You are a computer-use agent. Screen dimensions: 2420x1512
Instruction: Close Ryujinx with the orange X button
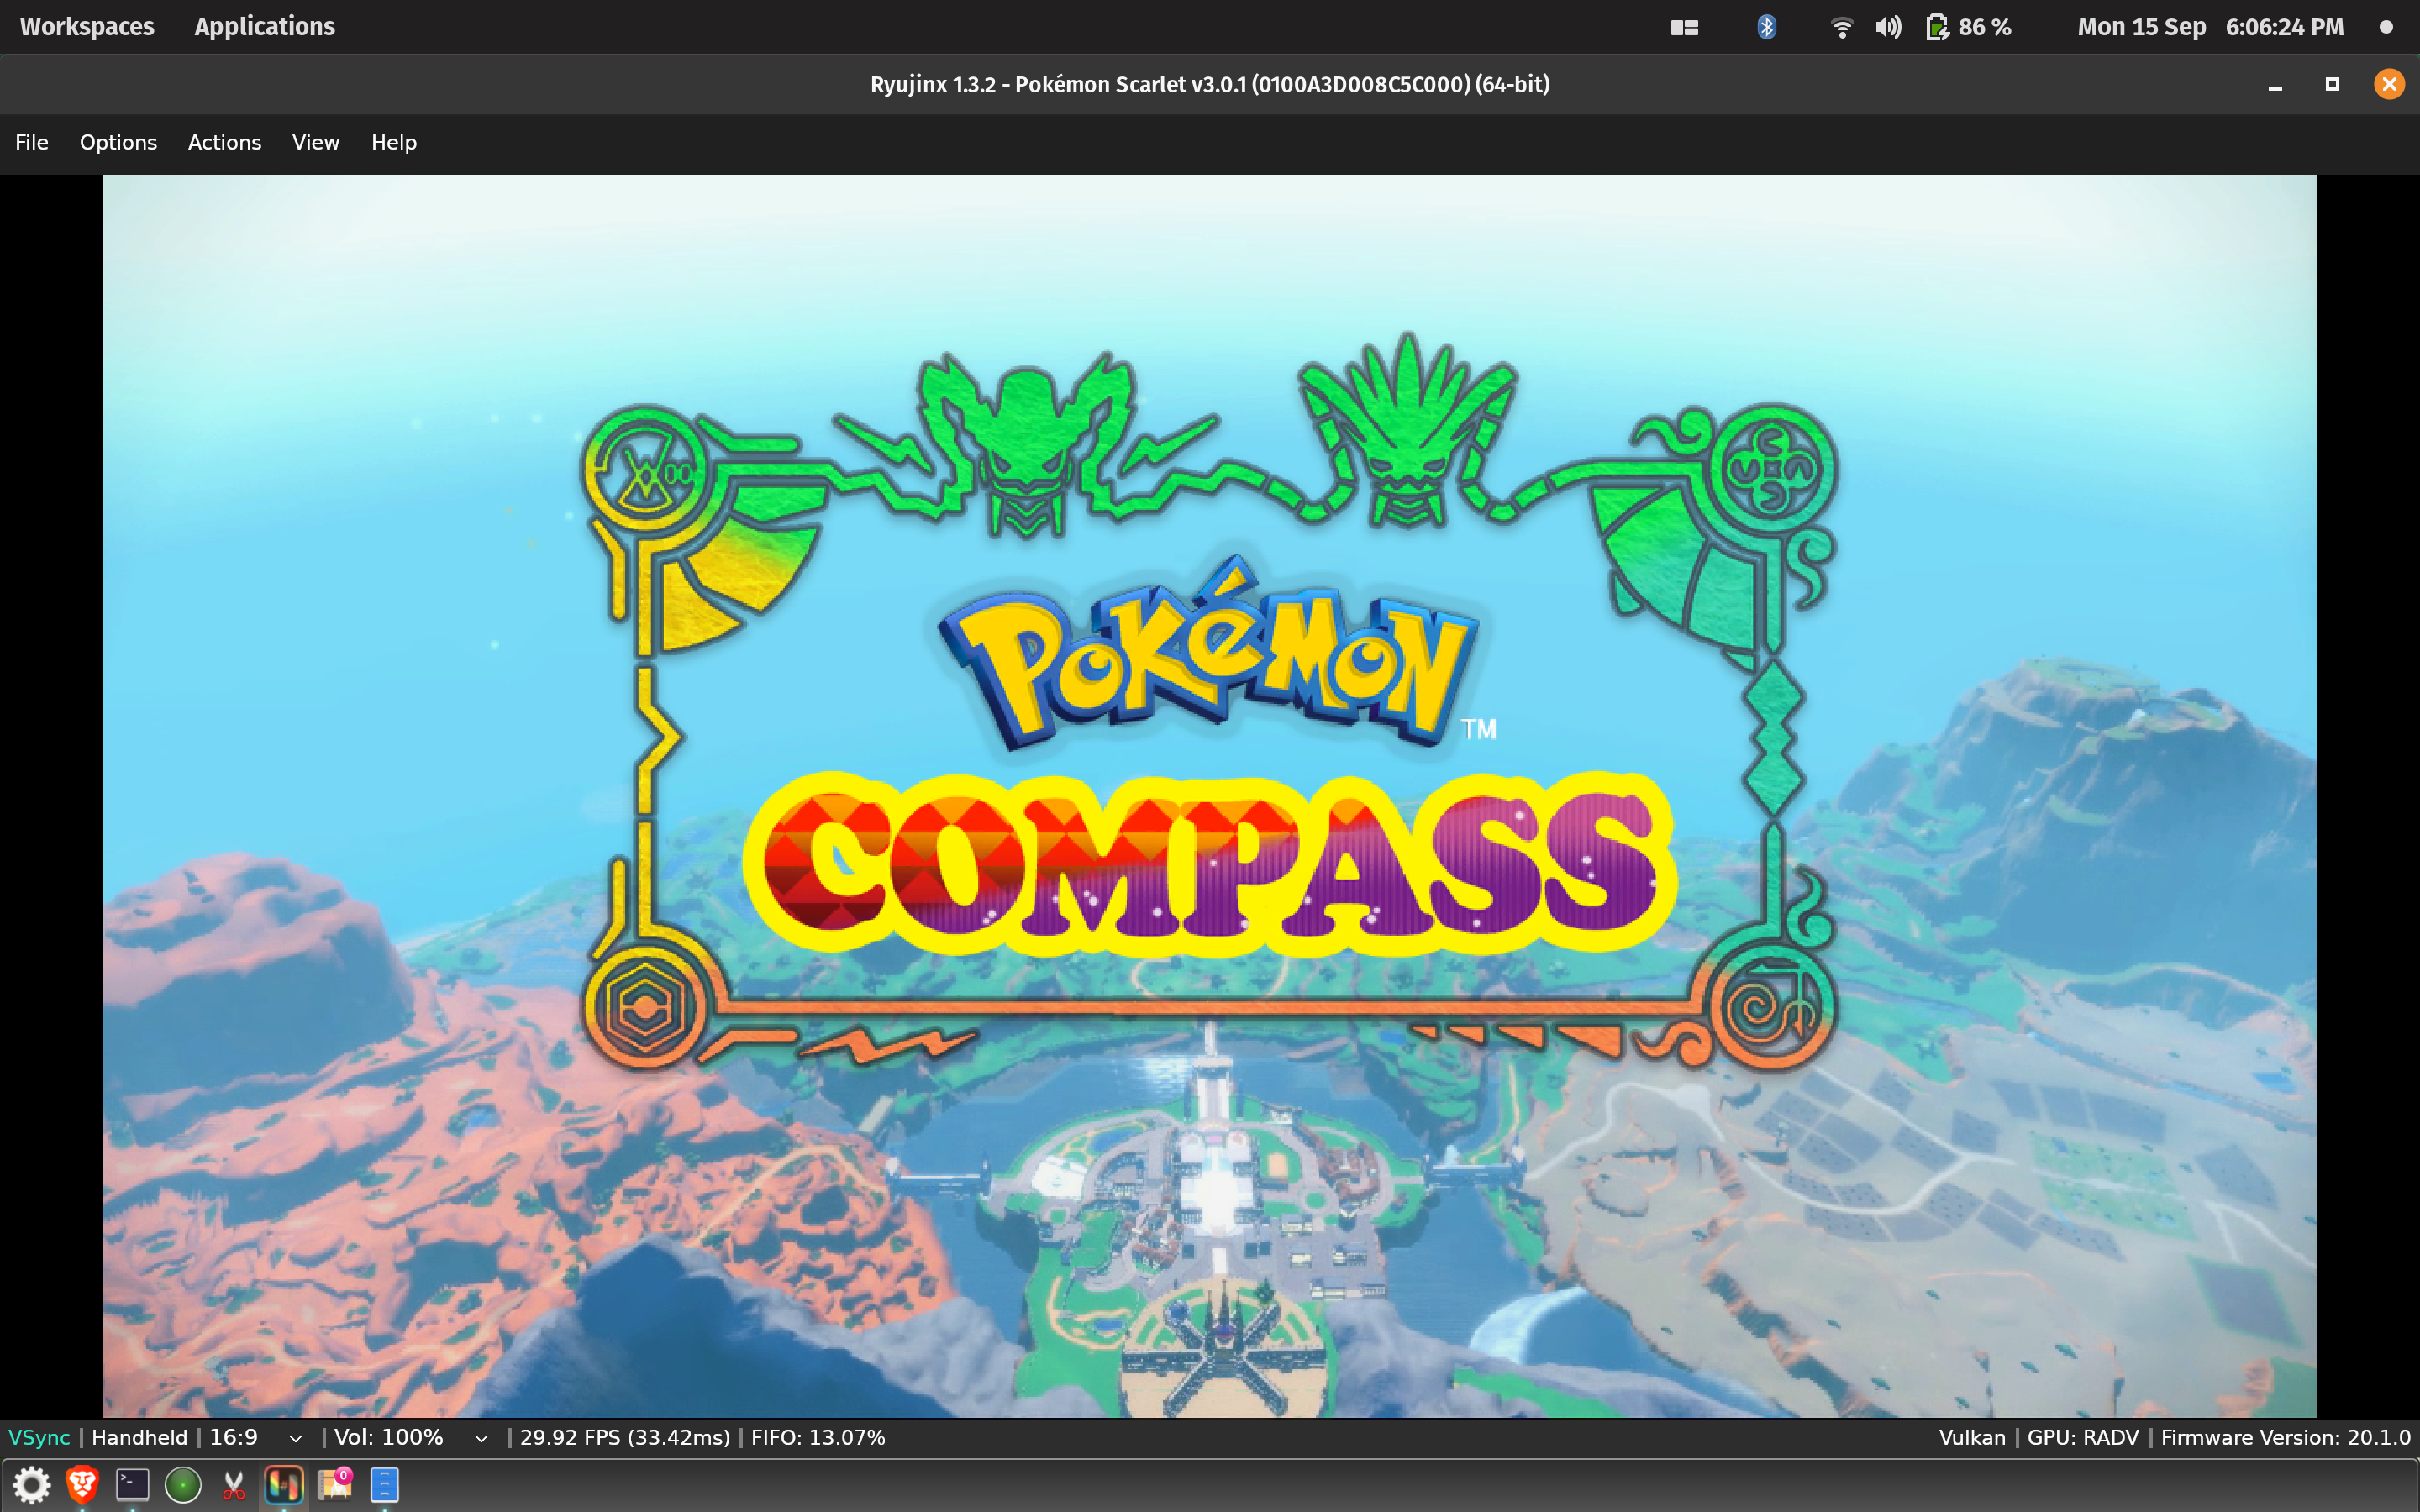tap(2389, 84)
